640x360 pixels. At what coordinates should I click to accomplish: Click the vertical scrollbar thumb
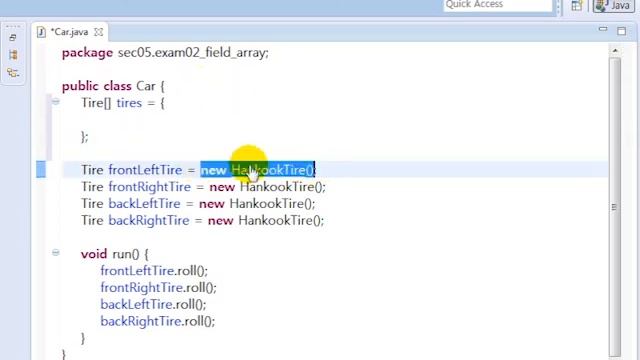coord(615,207)
